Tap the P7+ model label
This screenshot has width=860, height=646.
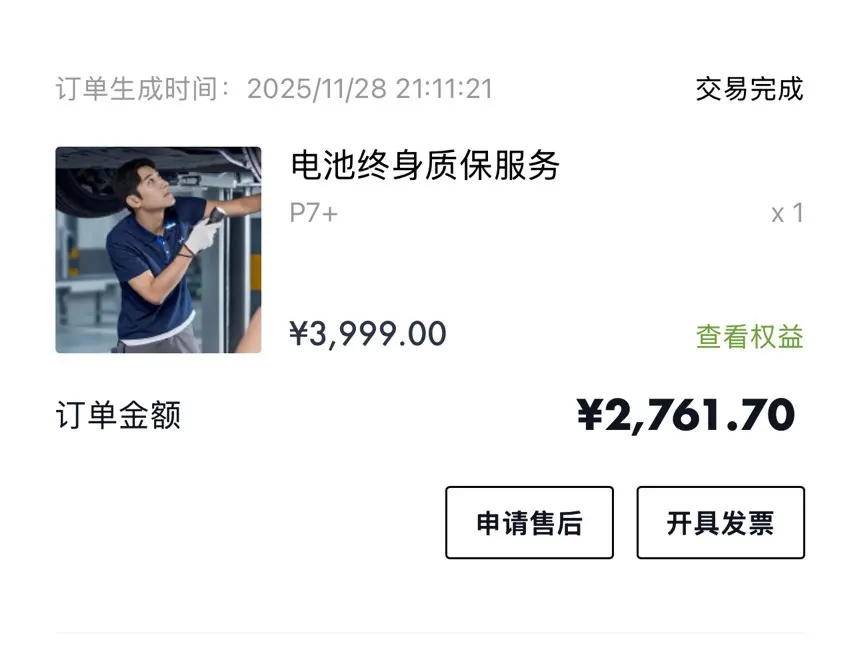point(313,213)
